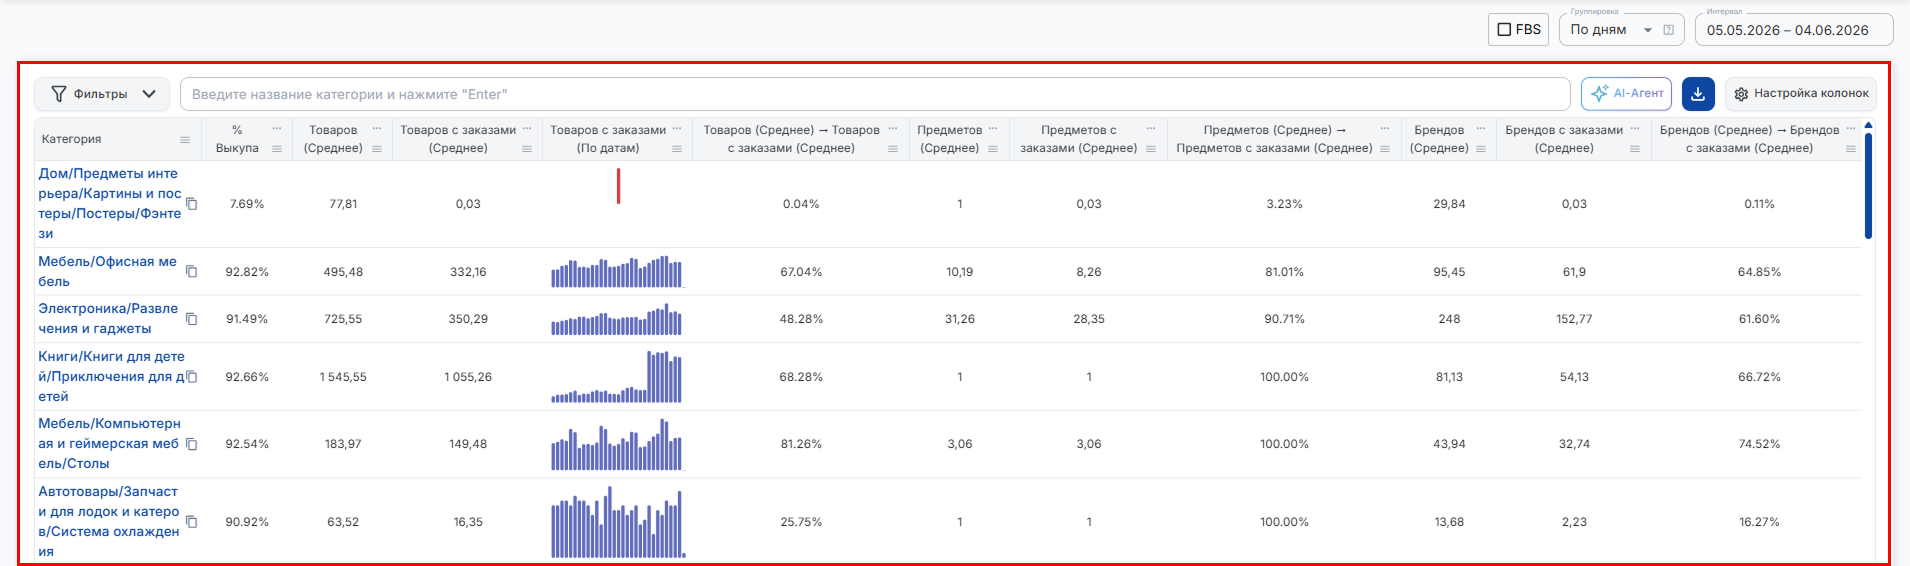Open the column menu of Категория header
1910x566 pixels.
click(185, 140)
